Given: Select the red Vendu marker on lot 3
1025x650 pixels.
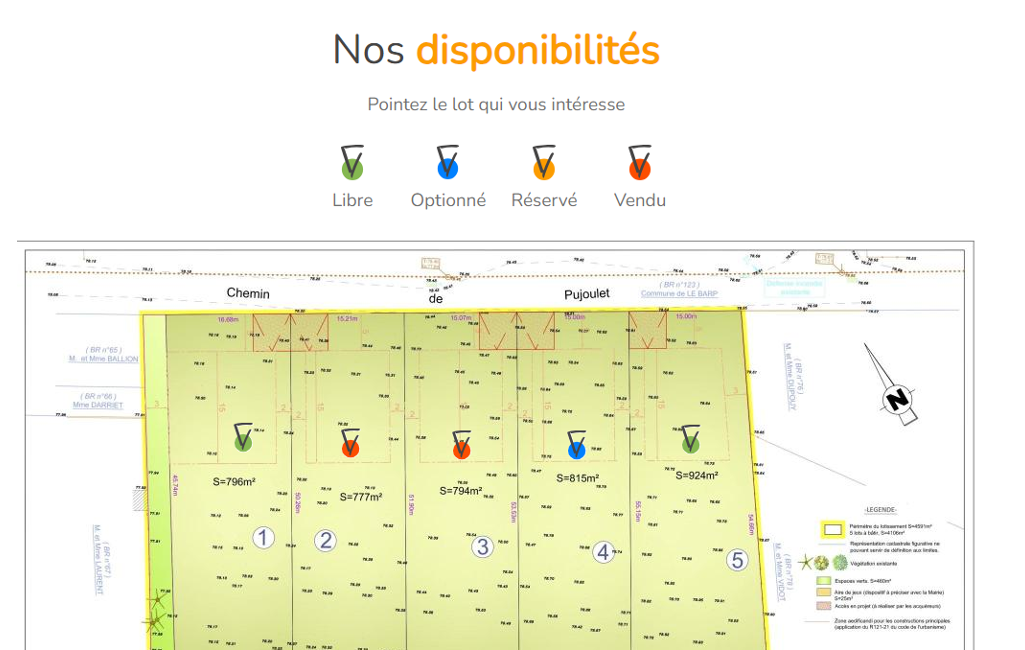Looking at the screenshot, I should click(x=461, y=445).
